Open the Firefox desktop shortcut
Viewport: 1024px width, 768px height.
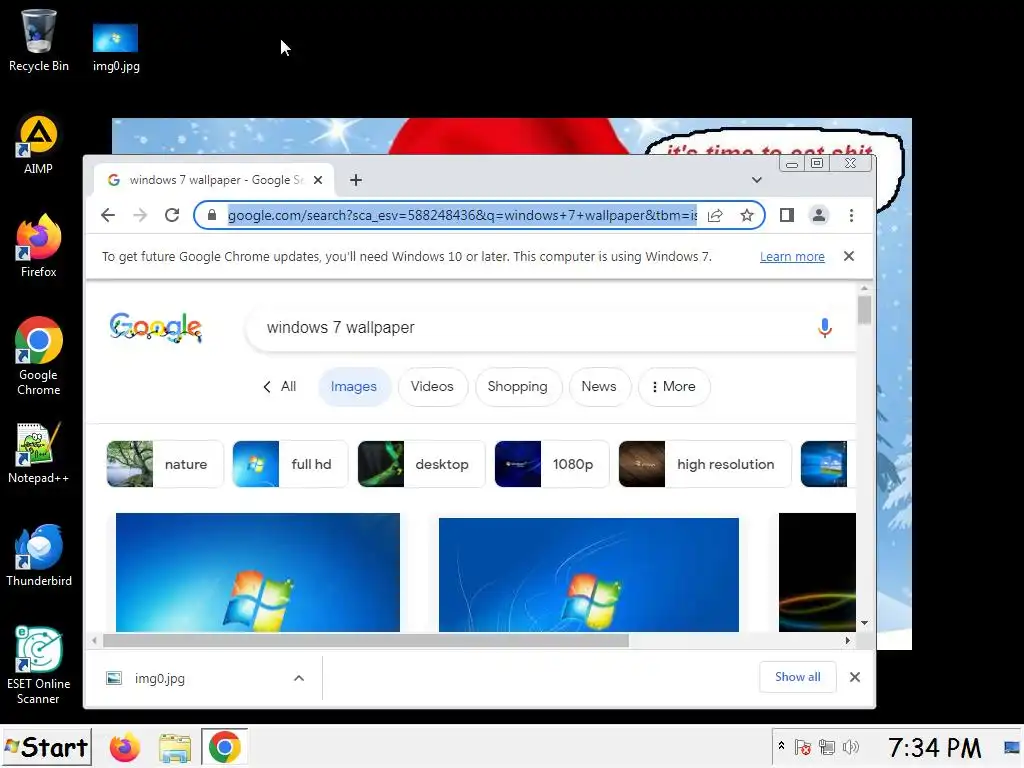(x=39, y=246)
